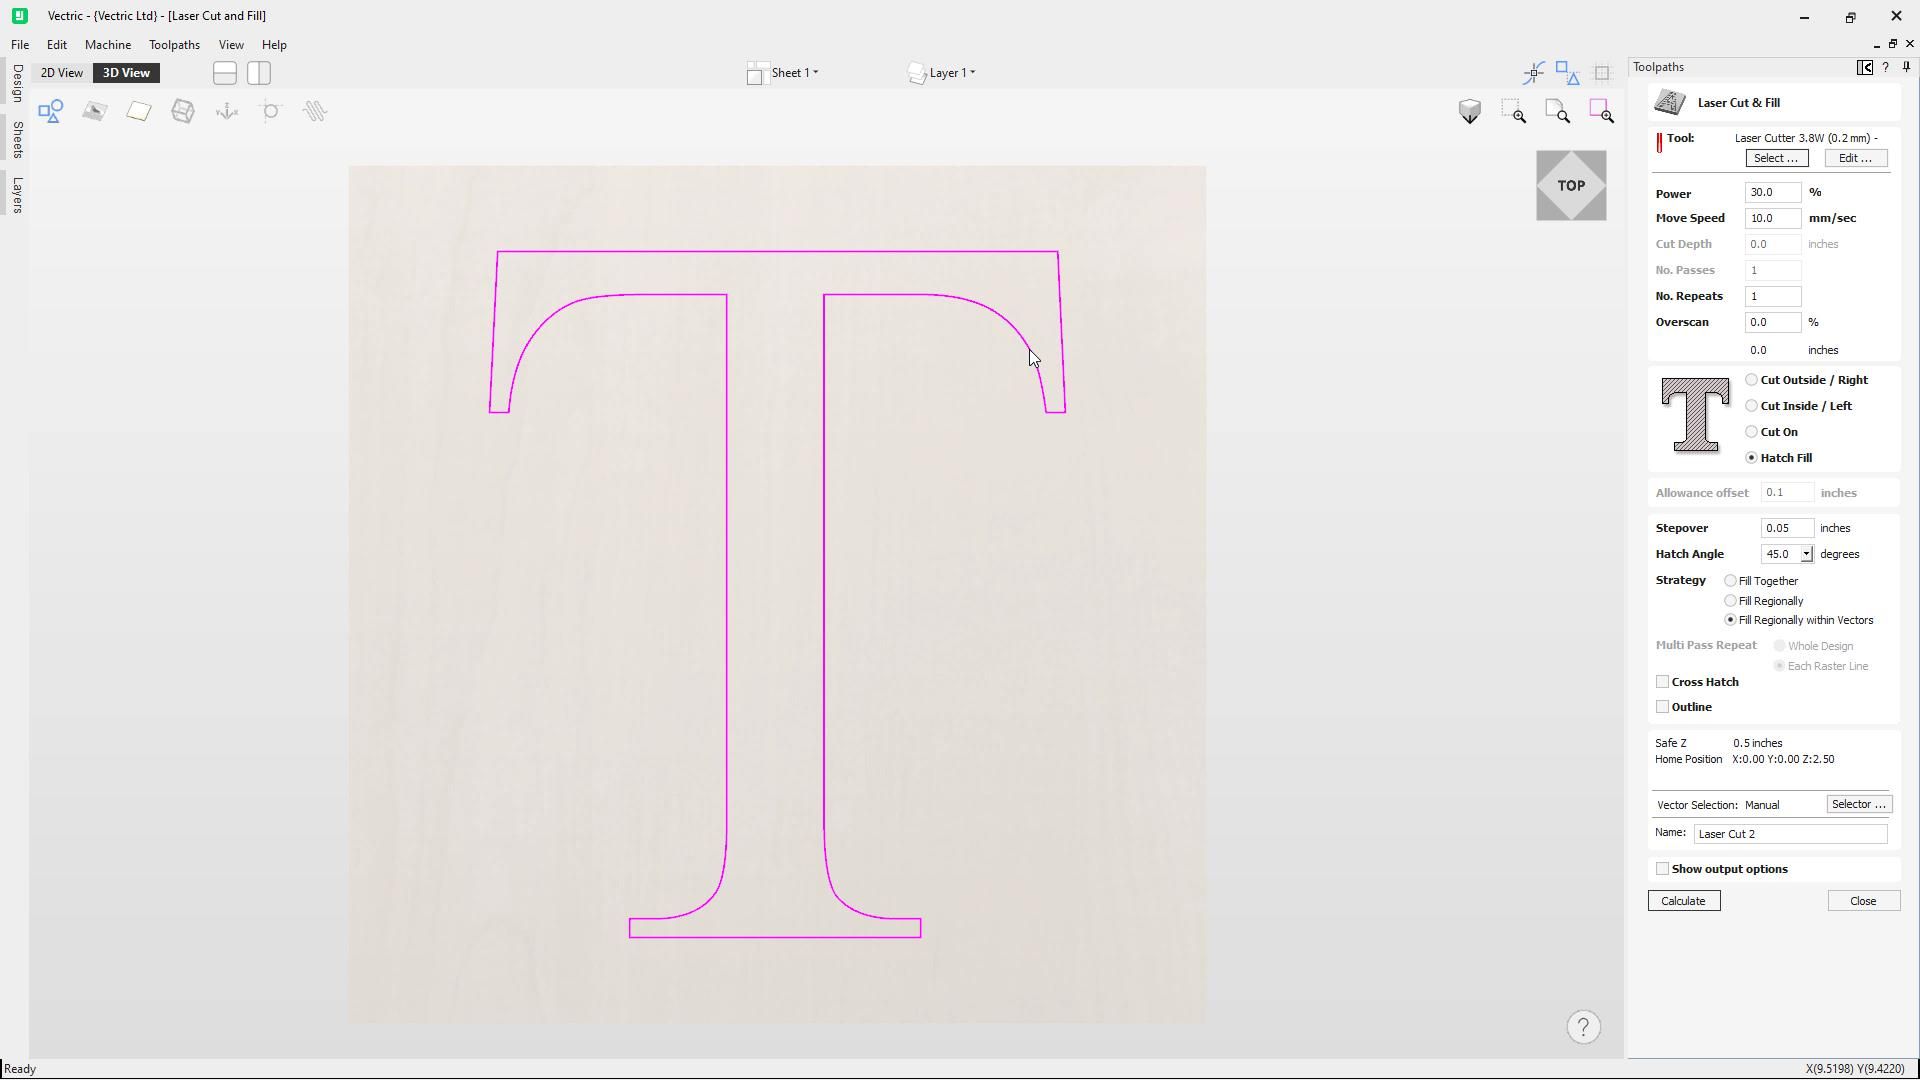
Task: Click the zoom to sheet icon
Action: [1557, 111]
